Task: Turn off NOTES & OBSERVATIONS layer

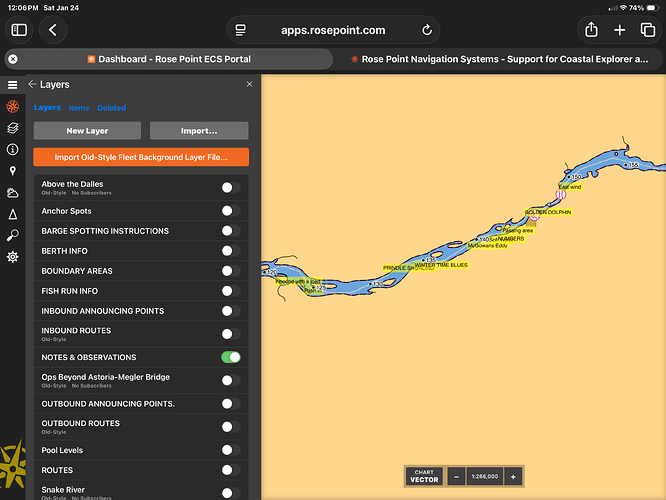Action: coord(231,357)
